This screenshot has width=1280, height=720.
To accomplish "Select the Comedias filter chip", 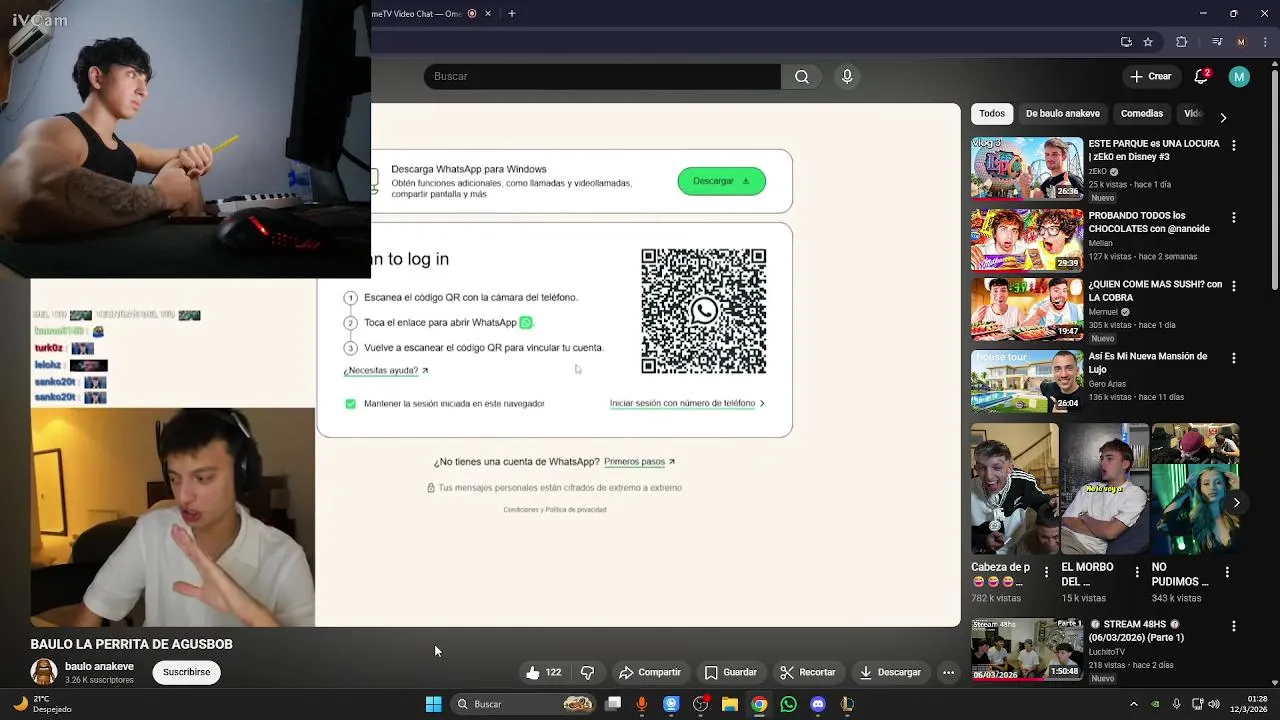I will [1141, 114].
